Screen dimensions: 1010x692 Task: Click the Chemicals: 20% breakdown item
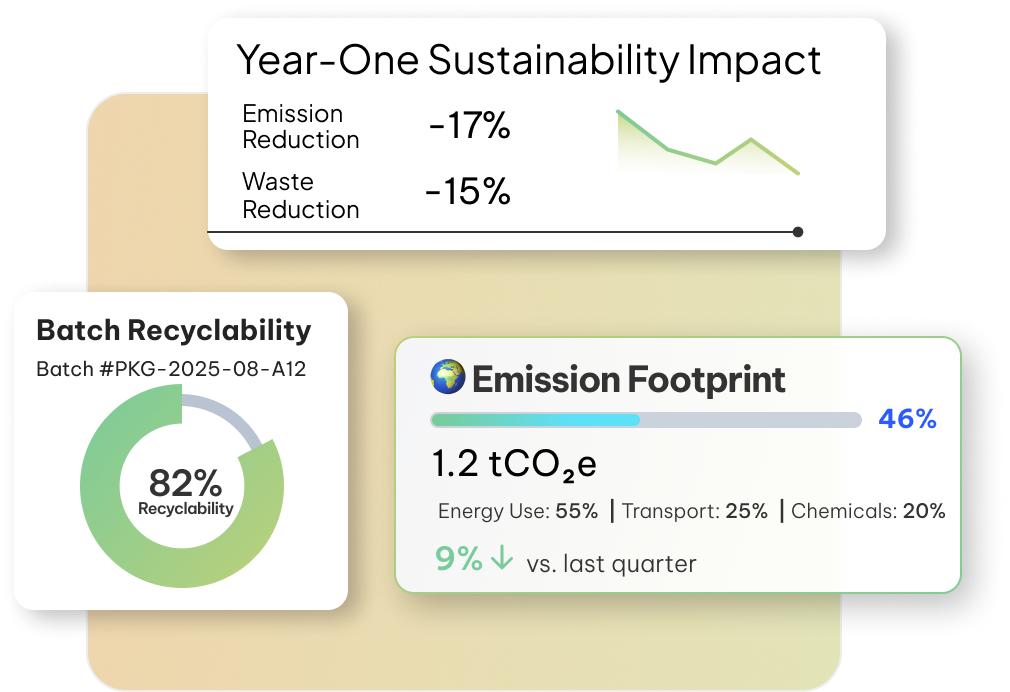(x=868, y=512)
